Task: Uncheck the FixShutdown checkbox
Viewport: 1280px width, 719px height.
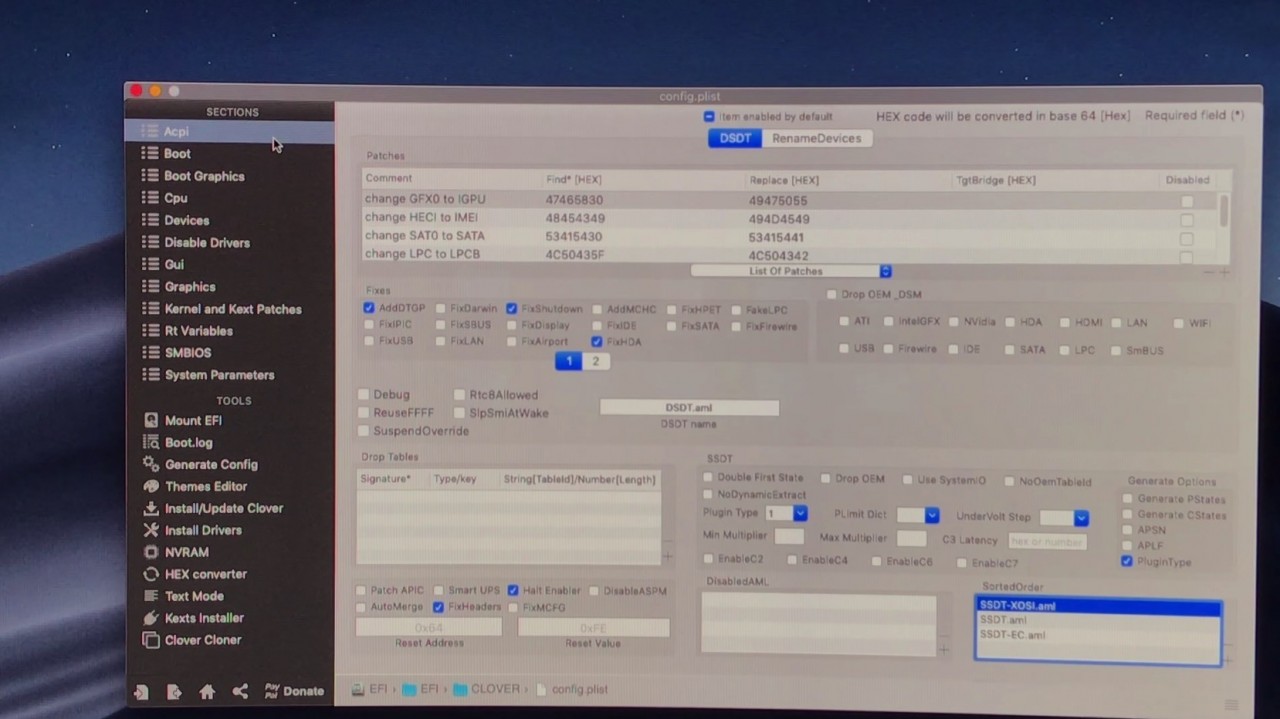Action: pos(512,308)
